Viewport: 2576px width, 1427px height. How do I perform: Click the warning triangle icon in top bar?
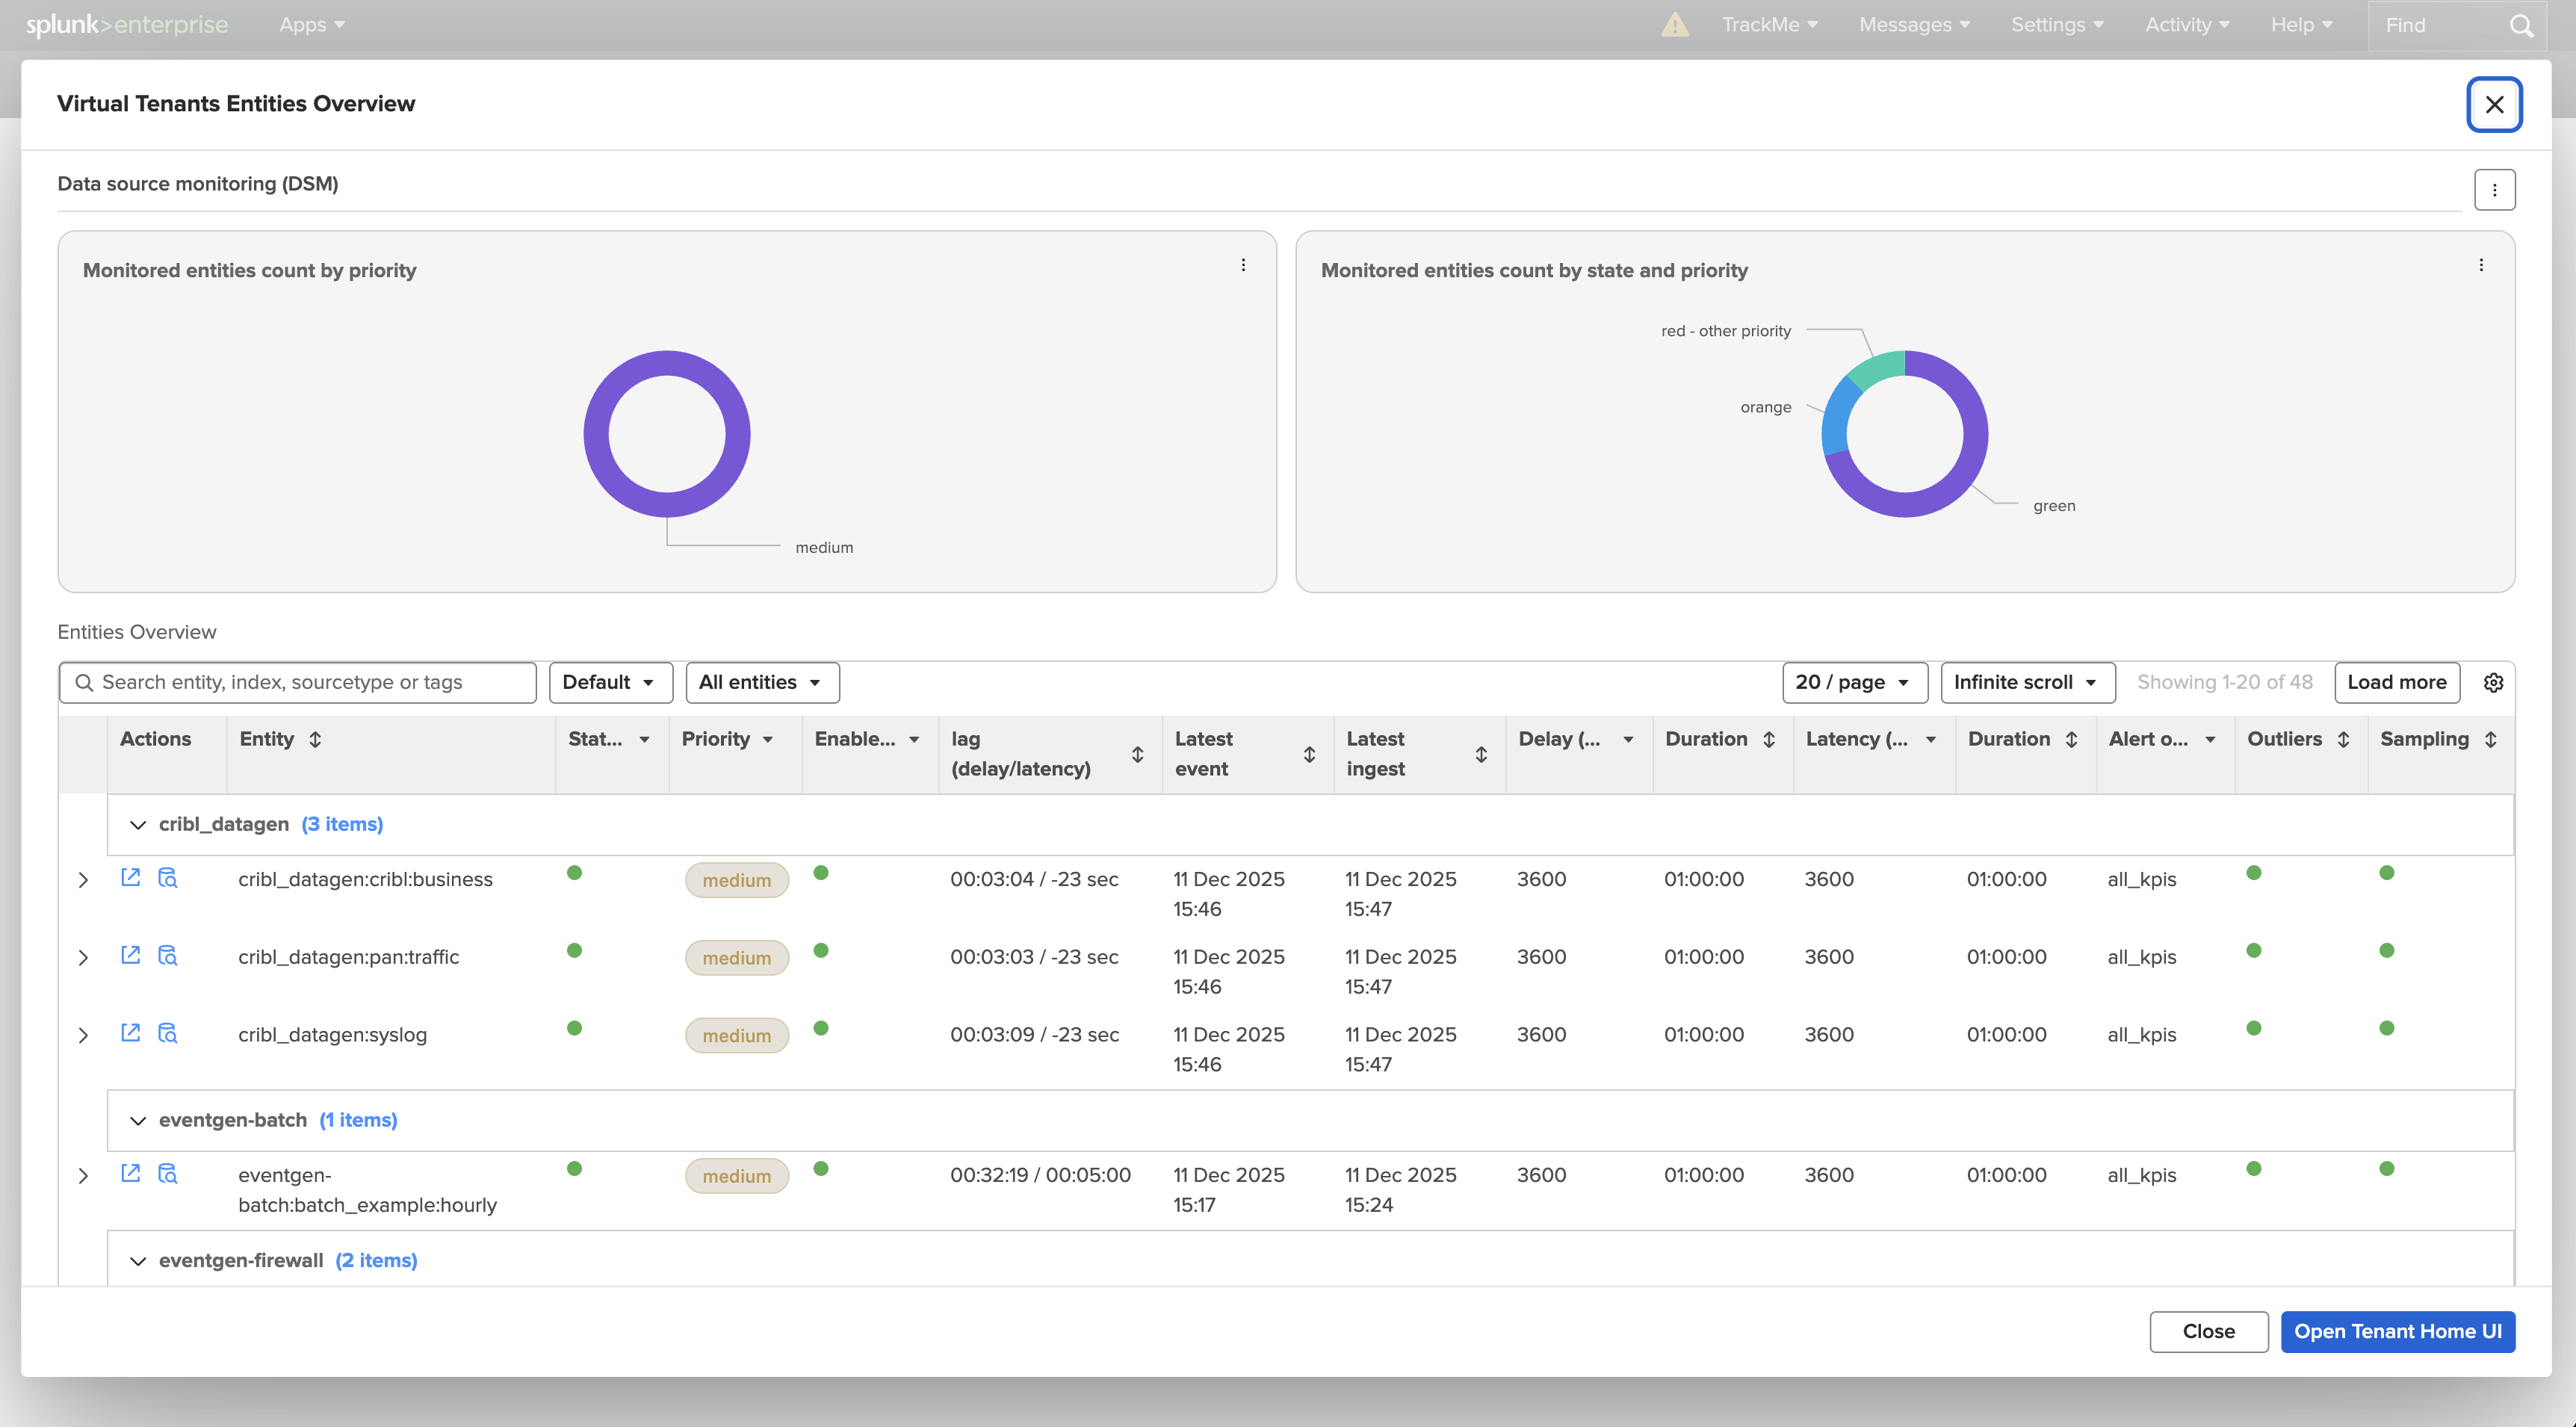click(x=1675, y=25)
